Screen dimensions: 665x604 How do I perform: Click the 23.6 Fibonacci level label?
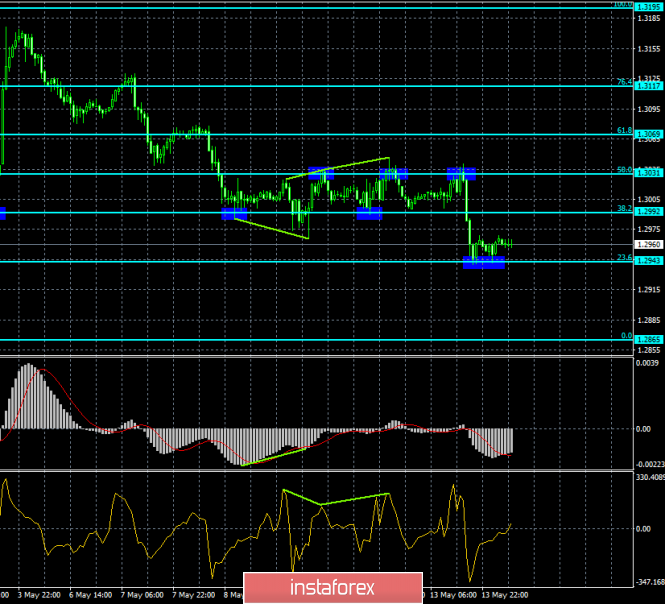click(624, 257)
